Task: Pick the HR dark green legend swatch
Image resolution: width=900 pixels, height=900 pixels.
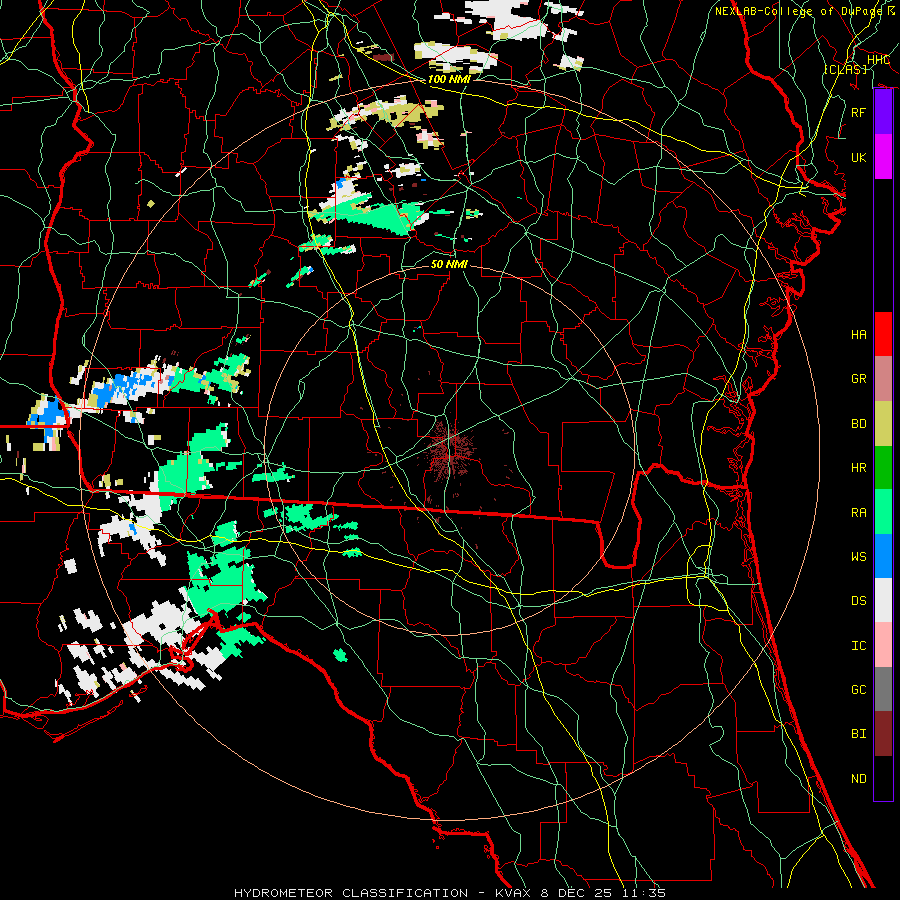Action: point(883,468)
